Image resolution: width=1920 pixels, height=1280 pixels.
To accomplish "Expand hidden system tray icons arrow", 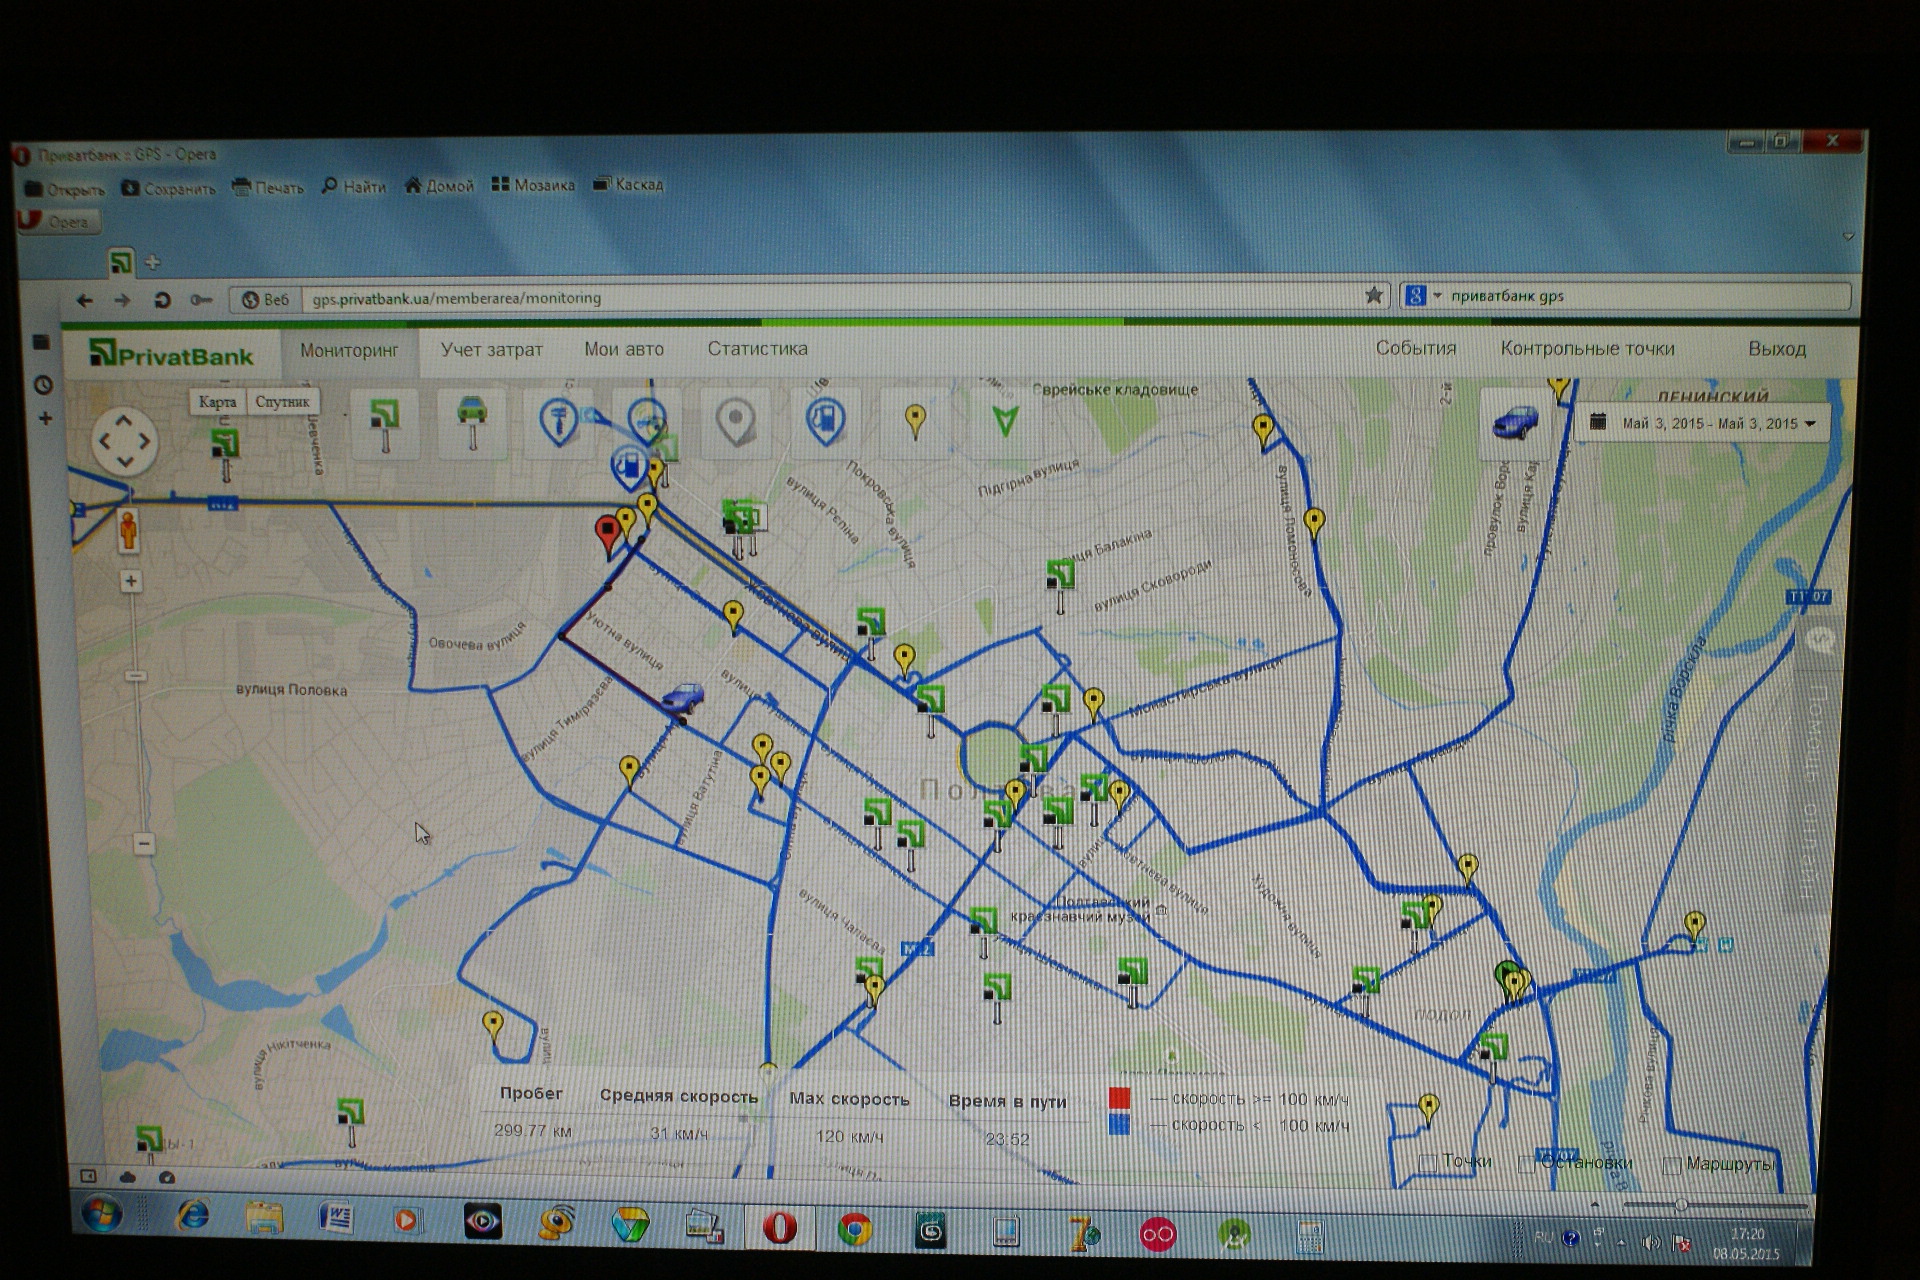I will pos(1621,1242).
